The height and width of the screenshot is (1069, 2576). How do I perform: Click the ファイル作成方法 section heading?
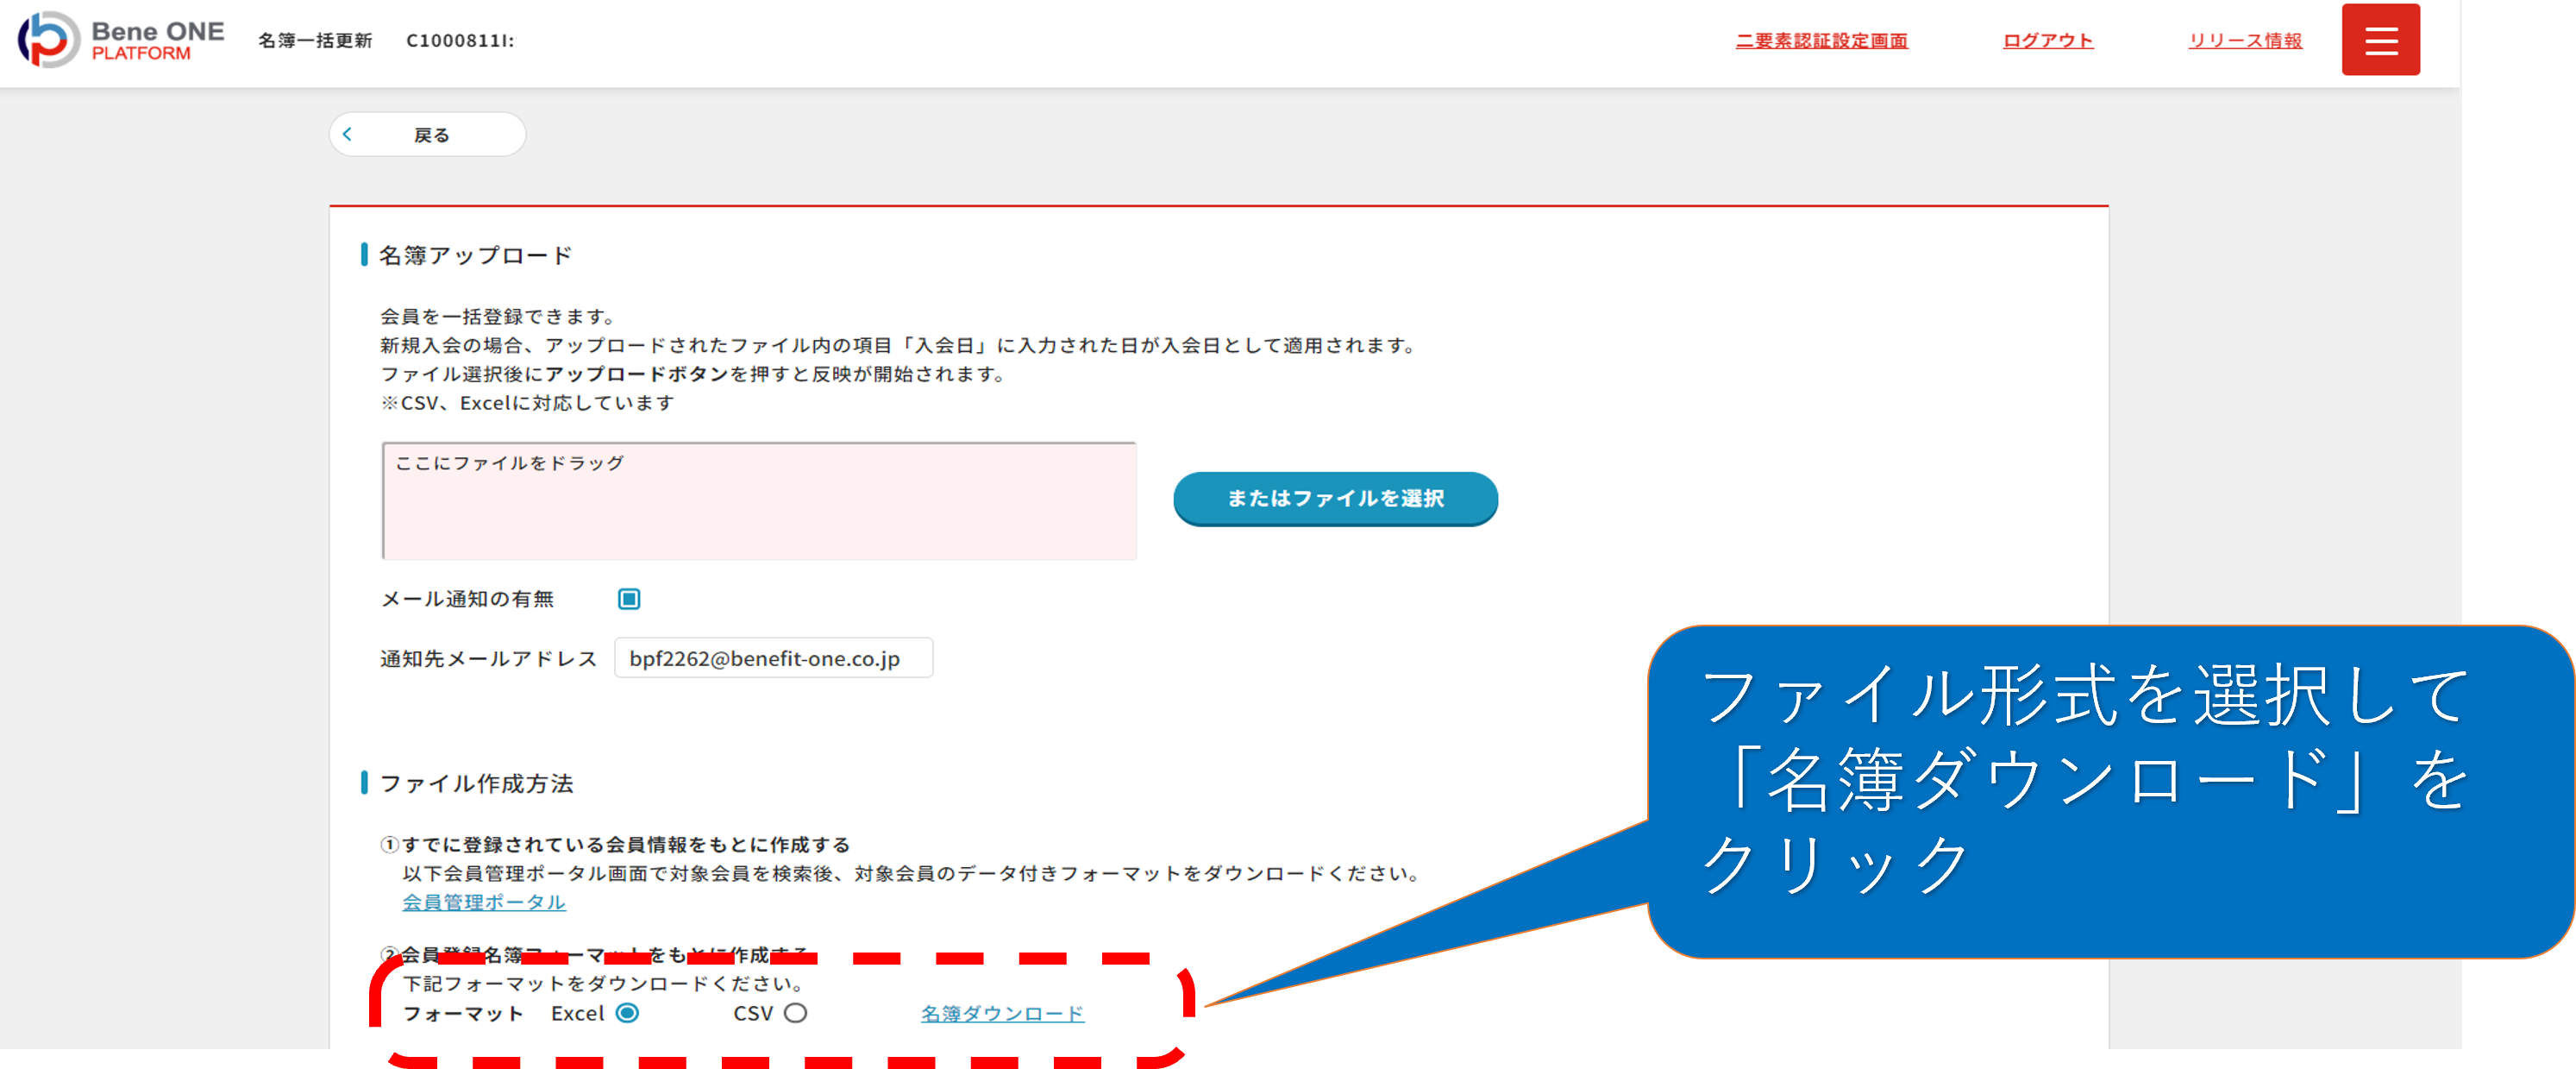[476, 784]
